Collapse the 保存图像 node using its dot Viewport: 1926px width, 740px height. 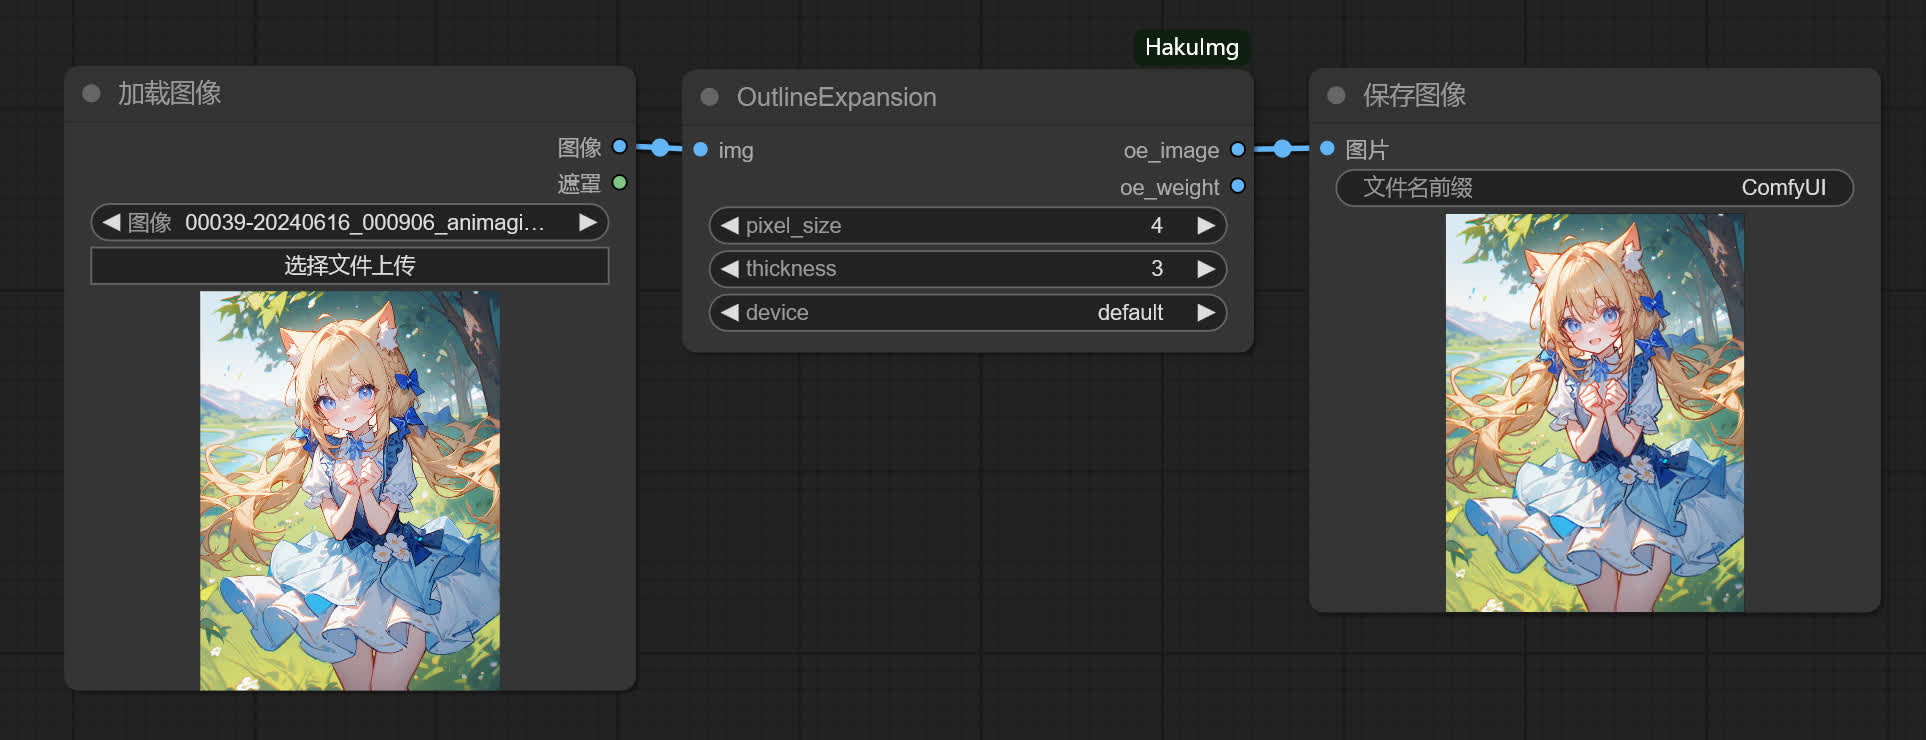click(1336, 95)
